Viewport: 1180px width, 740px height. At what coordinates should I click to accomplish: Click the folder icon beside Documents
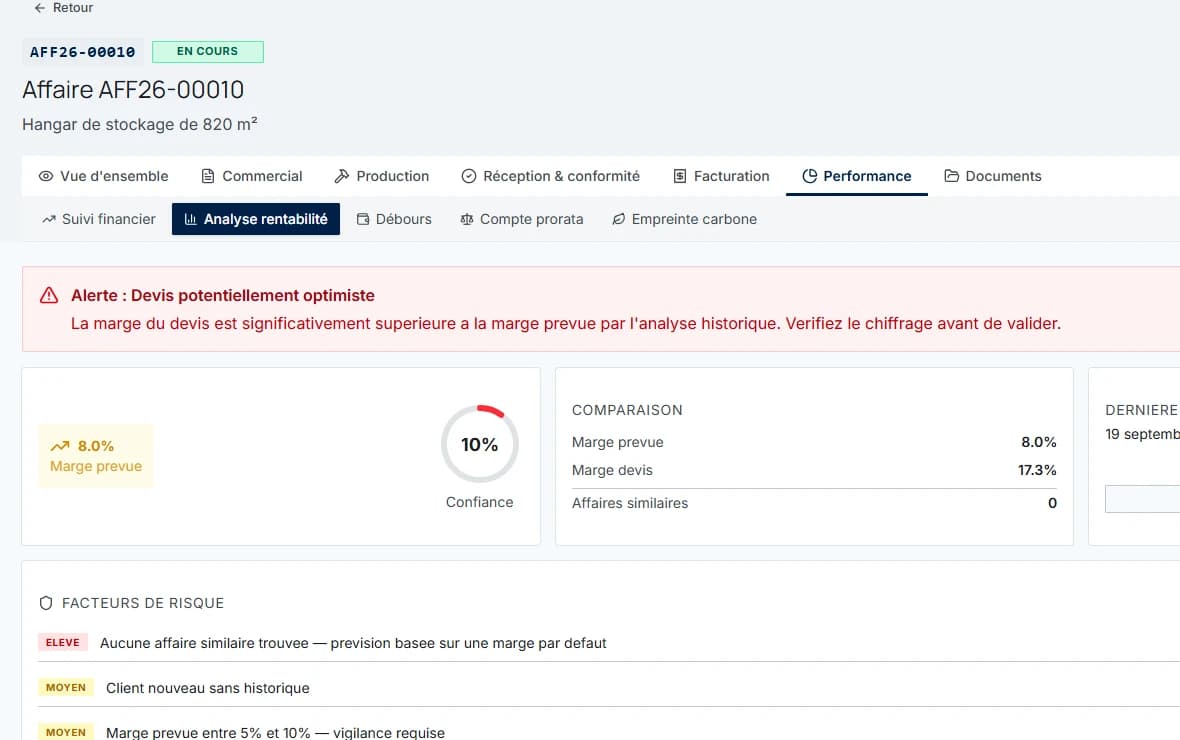952,176
